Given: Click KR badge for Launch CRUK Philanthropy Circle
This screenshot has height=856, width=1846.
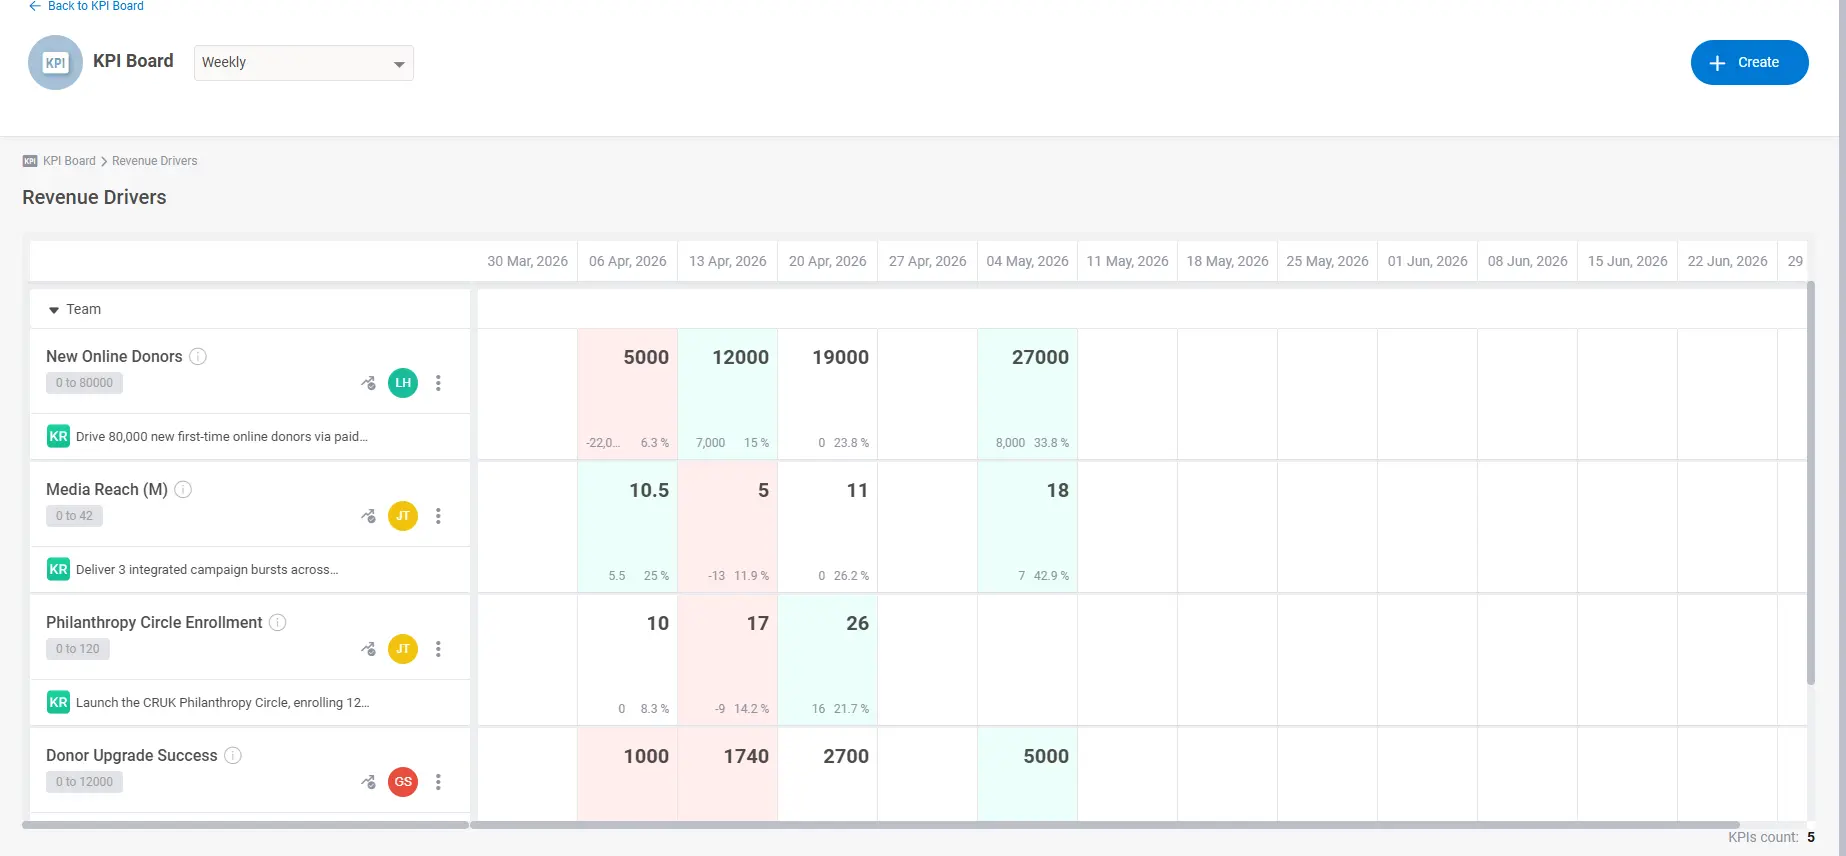Looking at the screenshot, I should 58,702.
